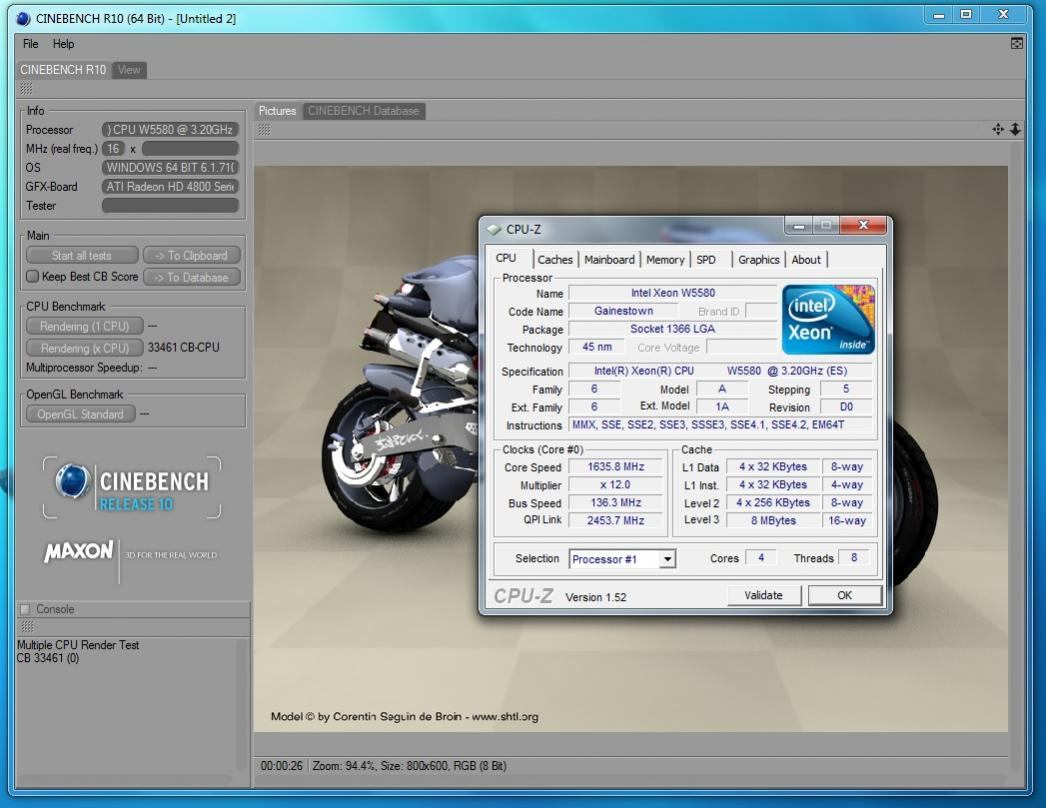The image size is (1046, 808).
Task: Switch to the Memory tab in CPU-Z
Action: tap(665, 259)
